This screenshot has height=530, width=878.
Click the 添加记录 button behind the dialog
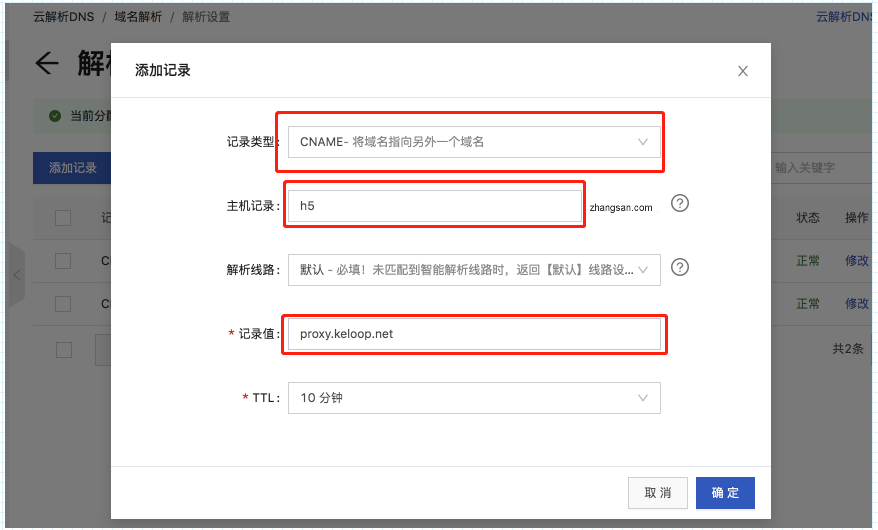point(72,168)
